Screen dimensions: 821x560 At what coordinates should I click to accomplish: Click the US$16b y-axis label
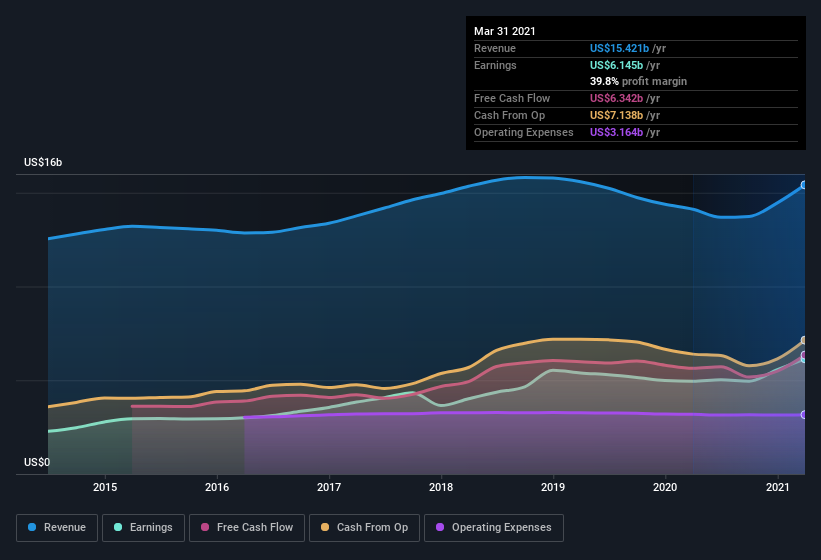coord(43,162)
